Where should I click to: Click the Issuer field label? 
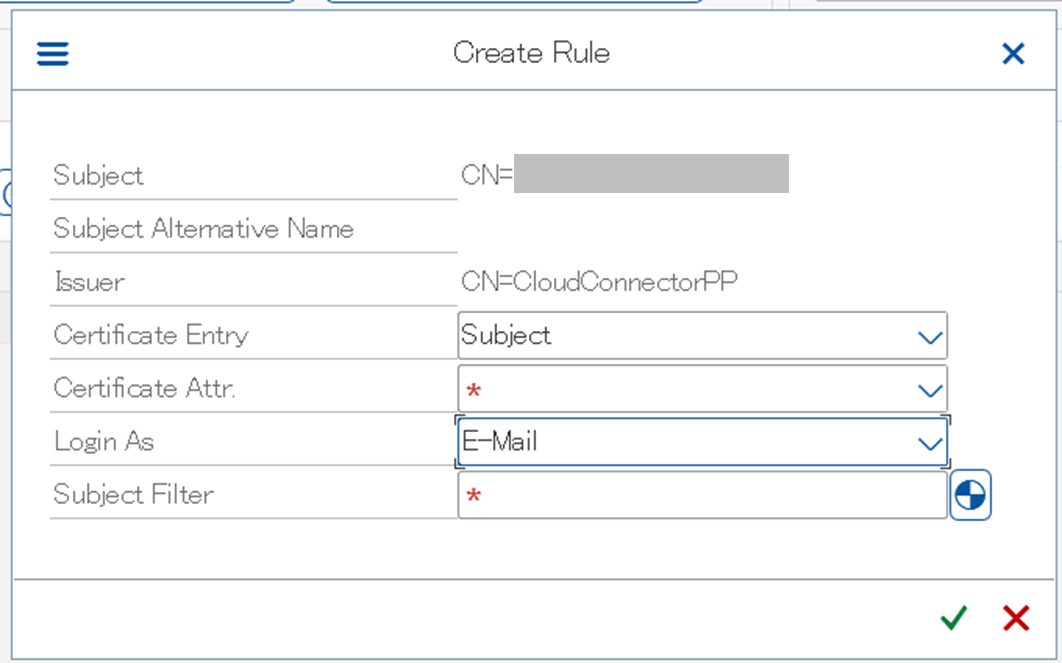point(89,282)
